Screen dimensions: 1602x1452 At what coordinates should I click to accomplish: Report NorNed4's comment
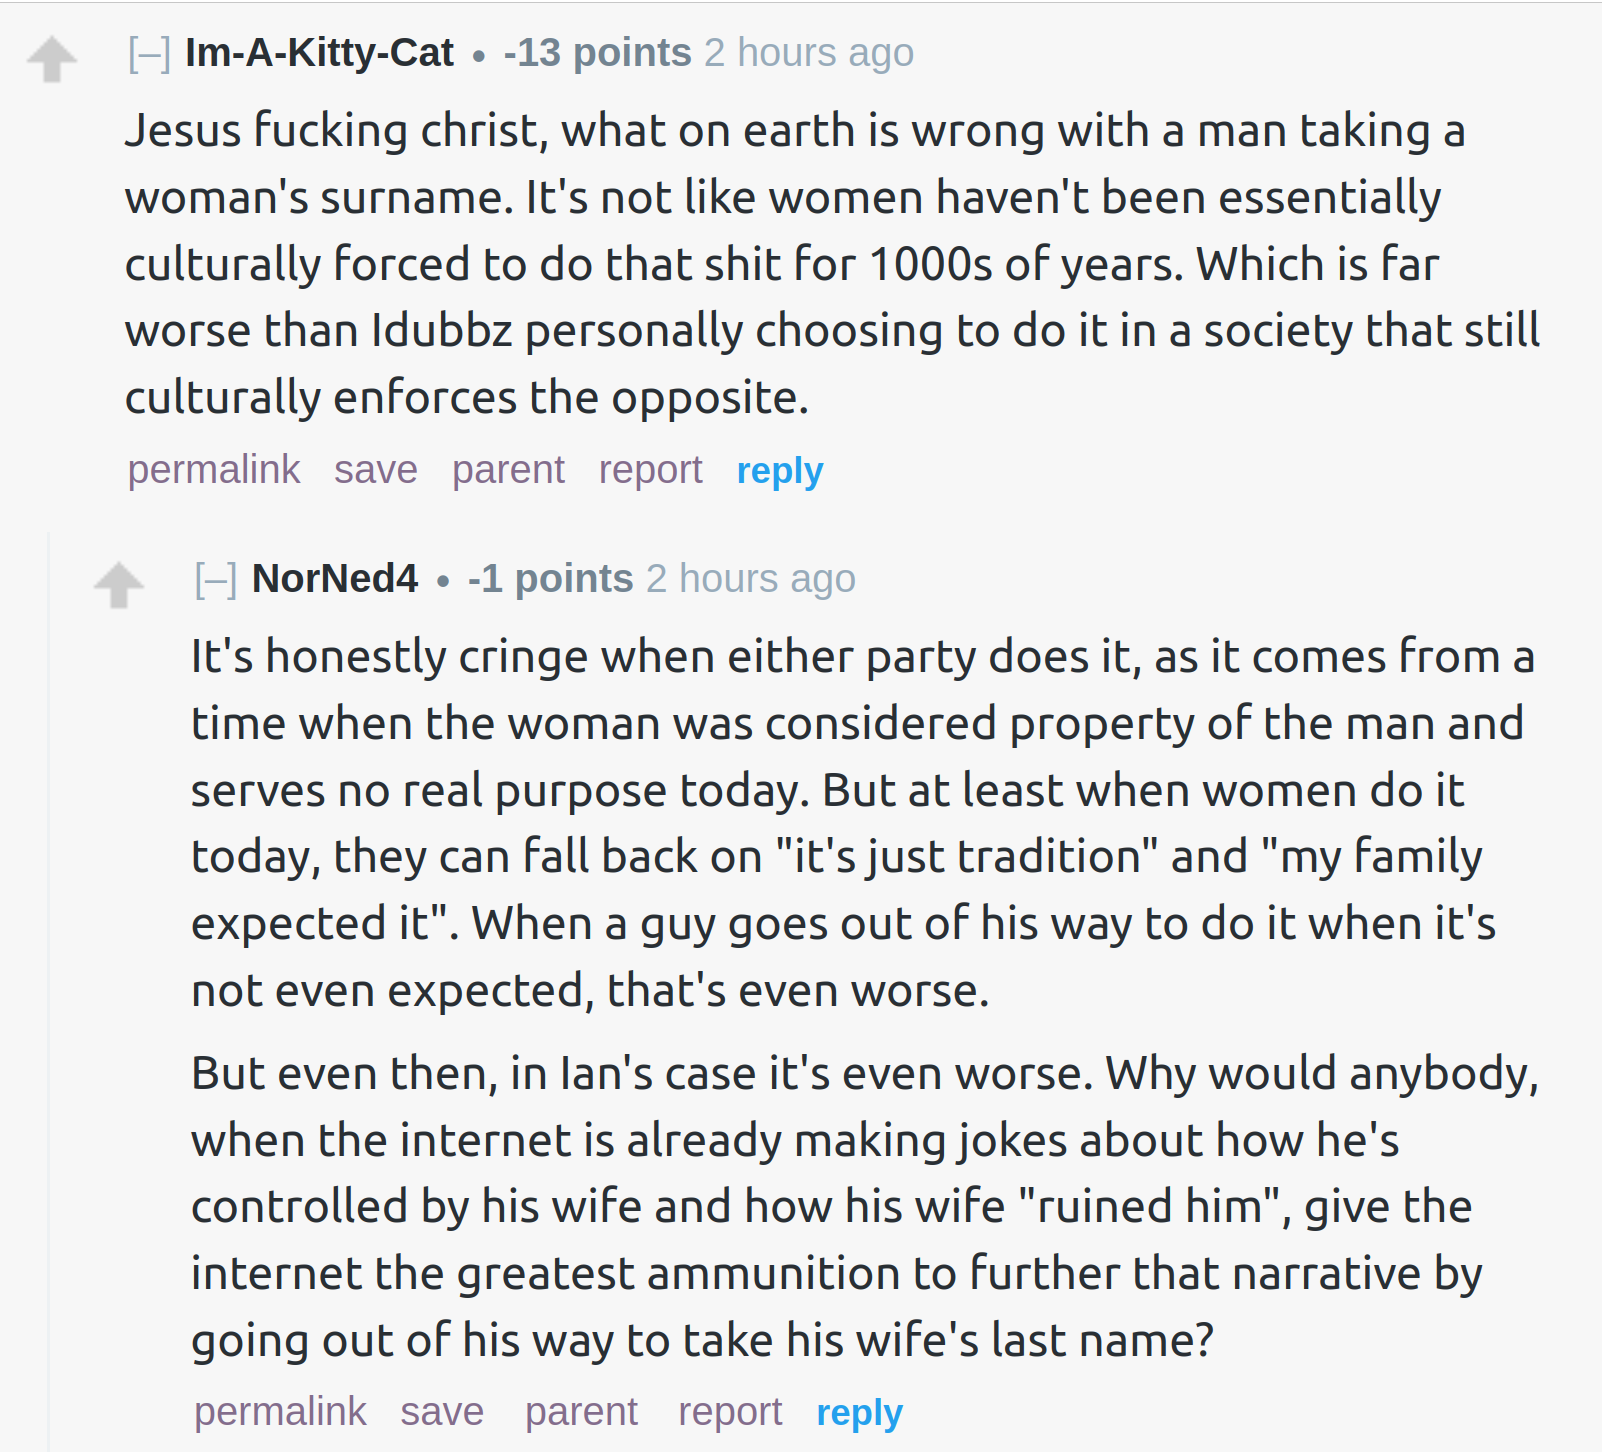[730, 1411]
